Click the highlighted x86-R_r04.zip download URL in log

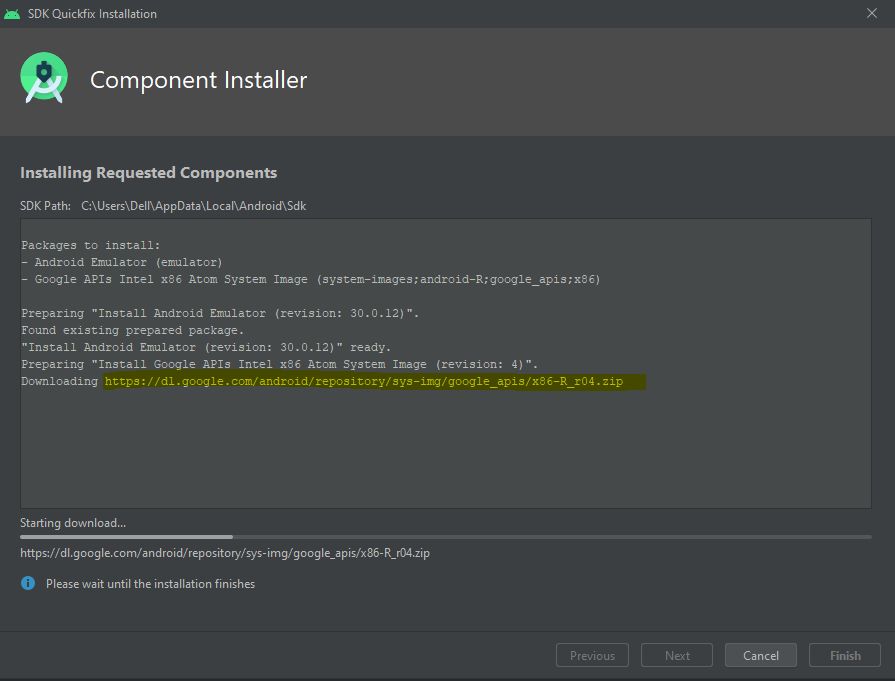pyautogui.click(x=364, y=381)
